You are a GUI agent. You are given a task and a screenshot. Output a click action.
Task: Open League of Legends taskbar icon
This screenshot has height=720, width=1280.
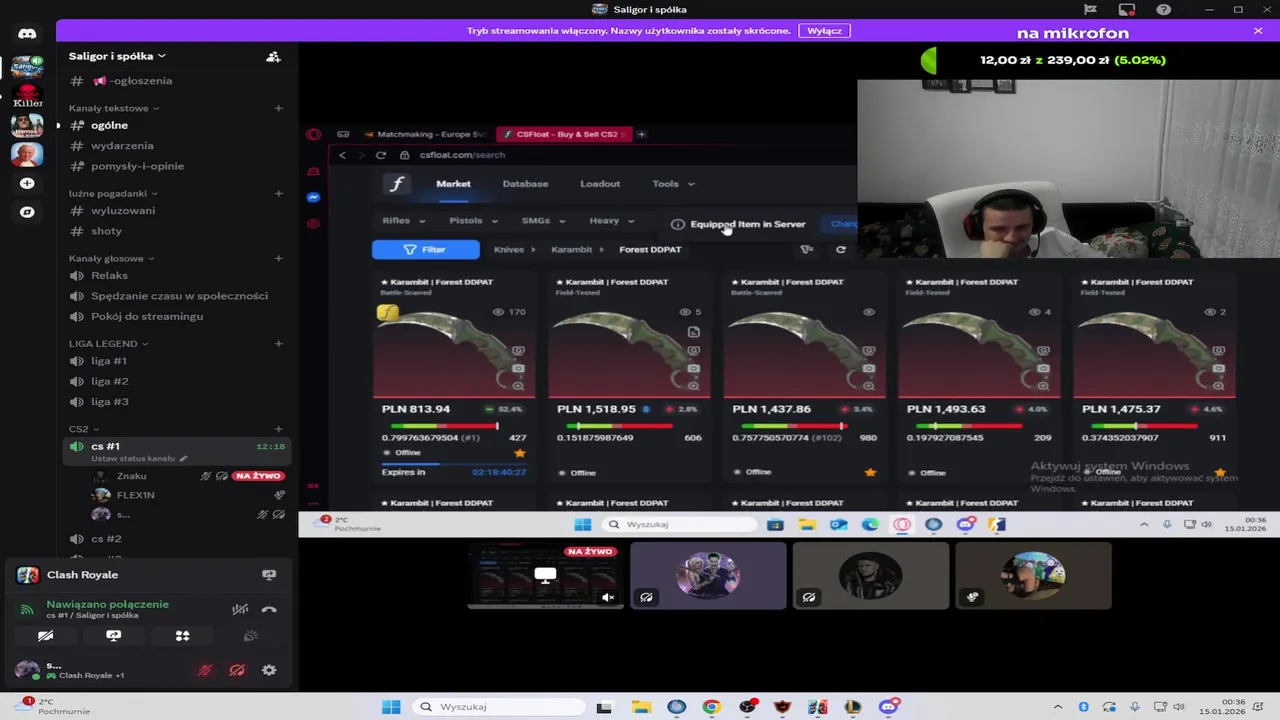click(x=853, y=707)
